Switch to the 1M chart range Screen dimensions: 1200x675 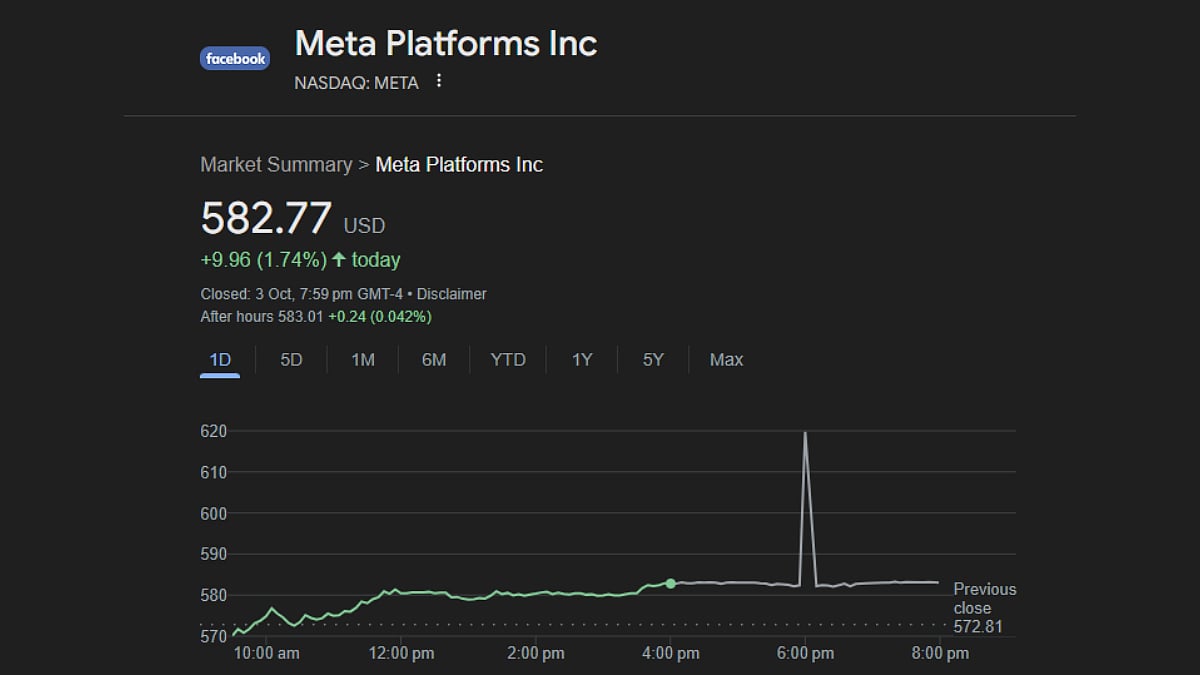(363, 359)
